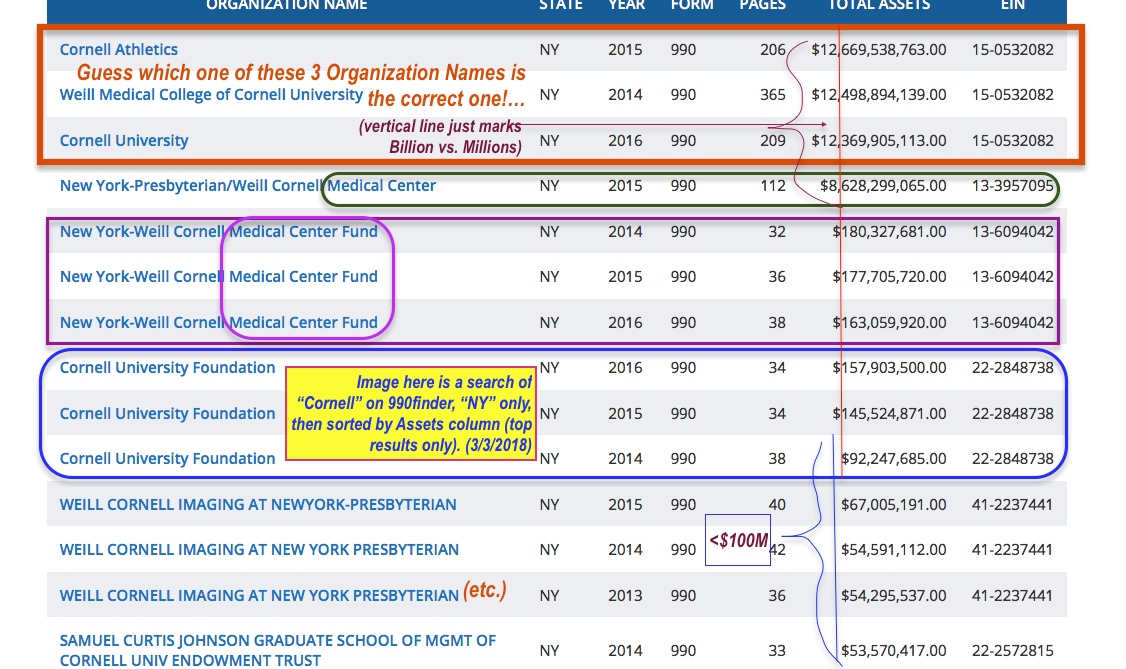This screenshot has width=1126, height=669.
Task: Open 2016 New York-Weill Cornell Medical Center Fund
Action: tap(218, 323)
